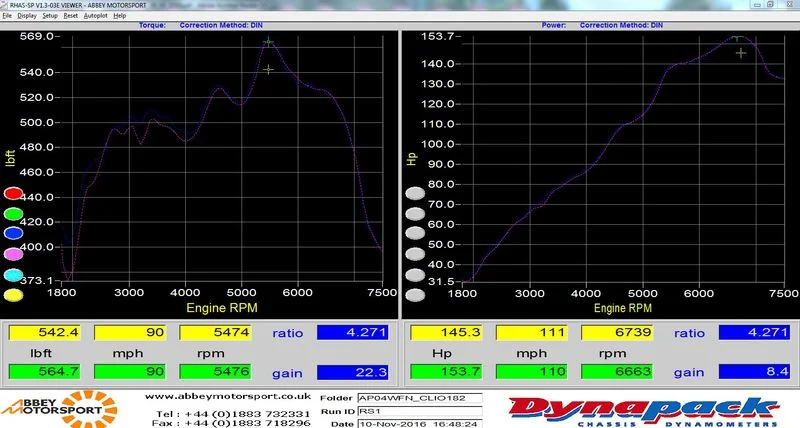Select the pink run color dot
Viewport: 800px width, 428px height.
click(13, 254)
